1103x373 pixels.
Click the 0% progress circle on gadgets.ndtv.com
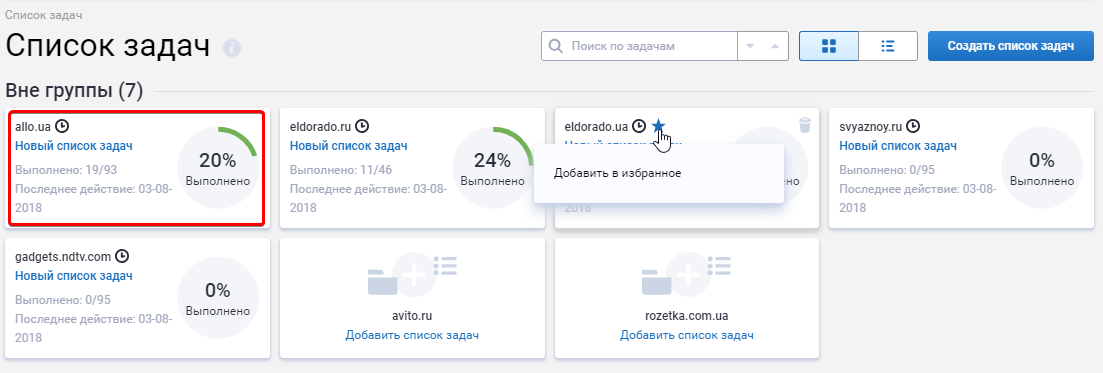coord(218,298)
